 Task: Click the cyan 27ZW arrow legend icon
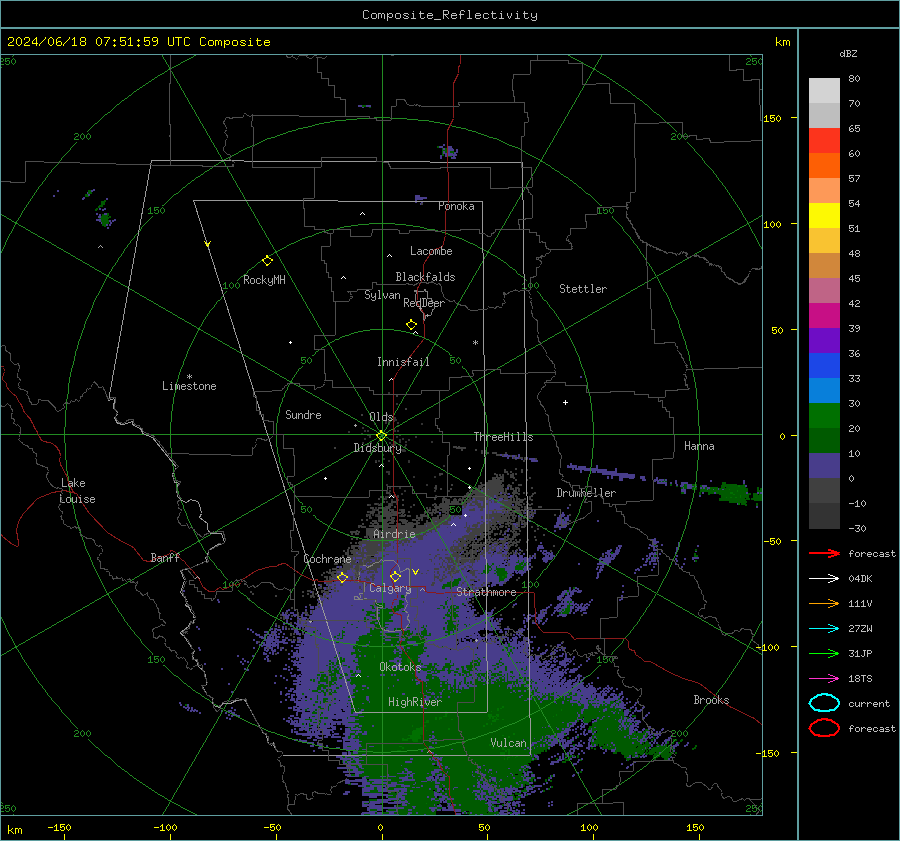coord(824,629)
